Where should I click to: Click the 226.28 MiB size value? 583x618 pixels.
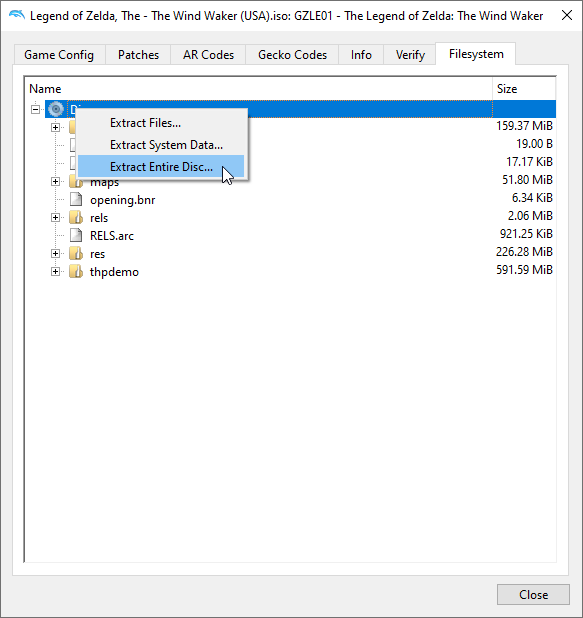(524, 252)
